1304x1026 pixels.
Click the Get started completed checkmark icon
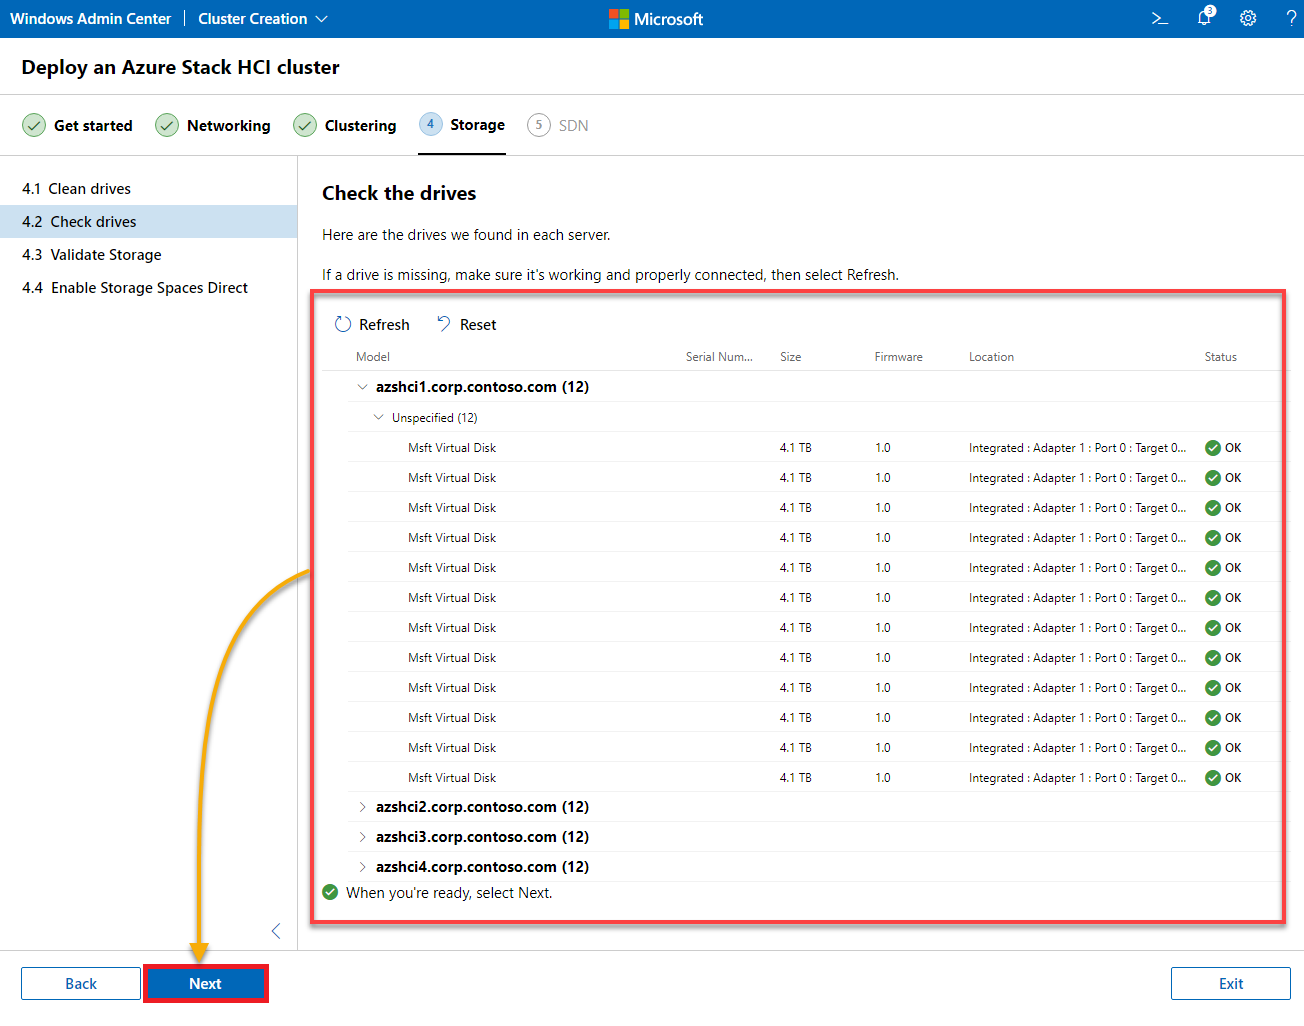34,125
